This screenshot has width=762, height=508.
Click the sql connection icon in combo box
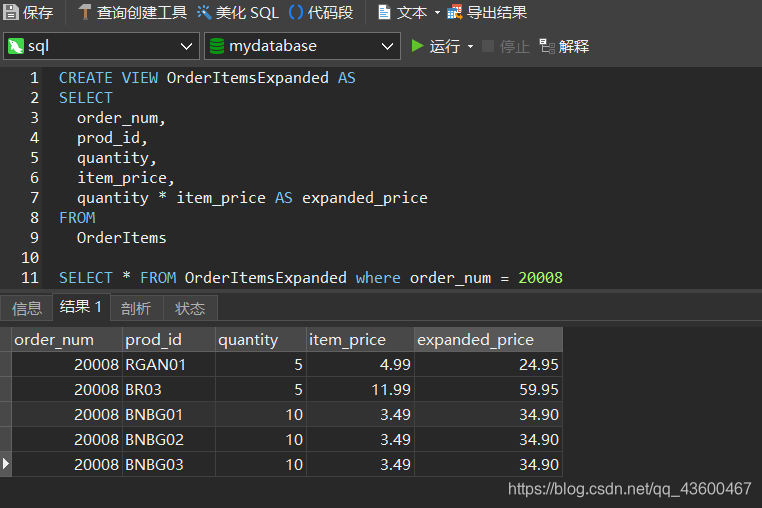coord(16,46)
